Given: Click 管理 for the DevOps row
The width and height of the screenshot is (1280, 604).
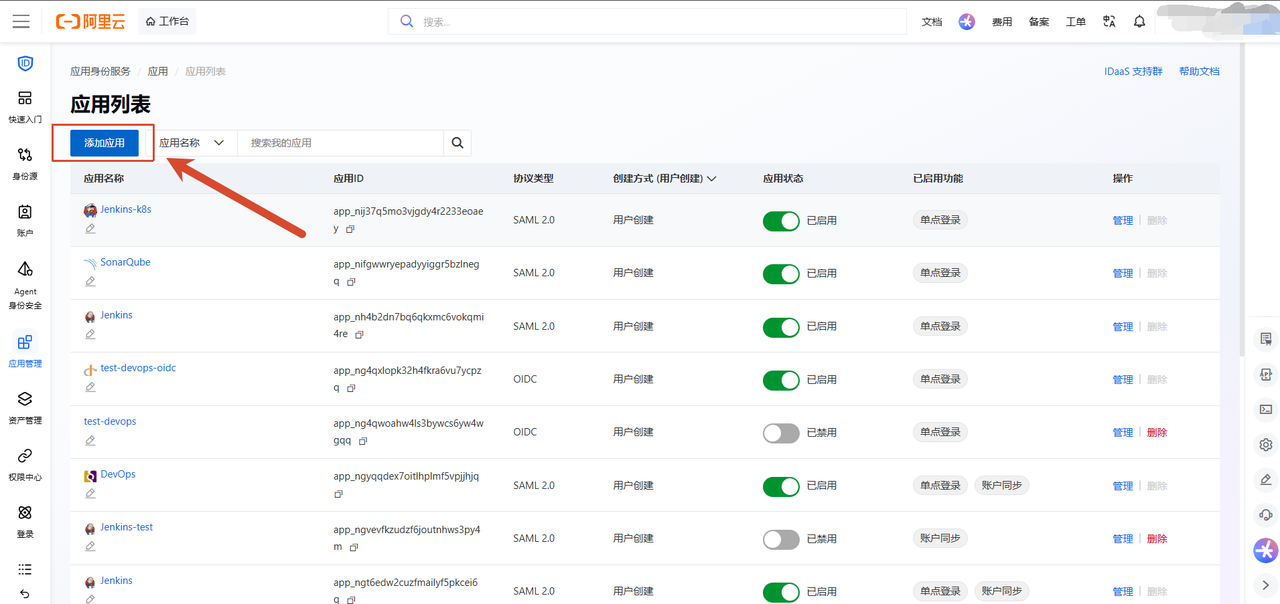Looking at the screenshot, I should pos(1123,485).
